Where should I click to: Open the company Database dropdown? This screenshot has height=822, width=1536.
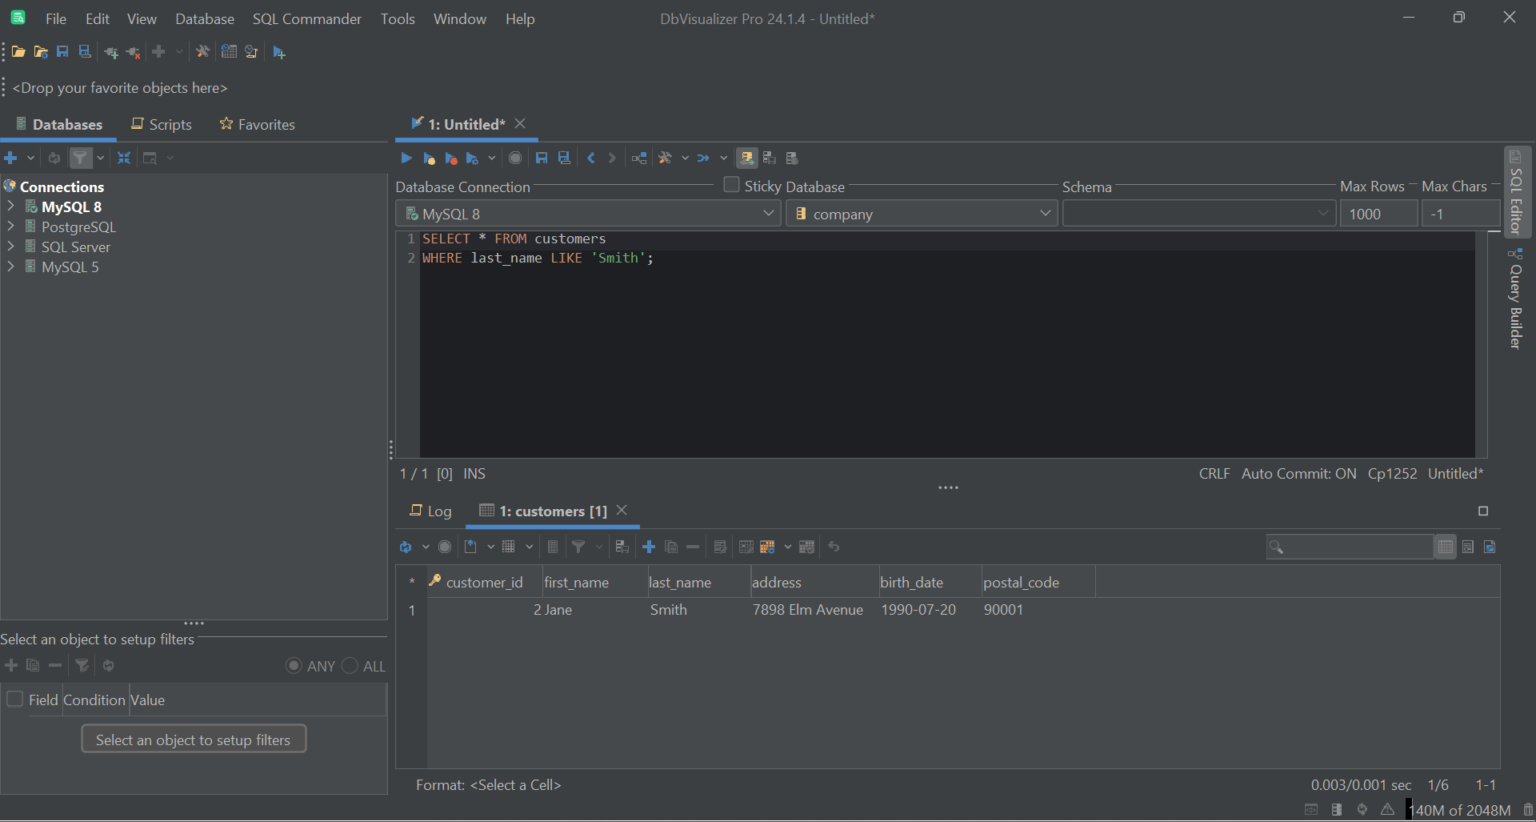[920, 212]
